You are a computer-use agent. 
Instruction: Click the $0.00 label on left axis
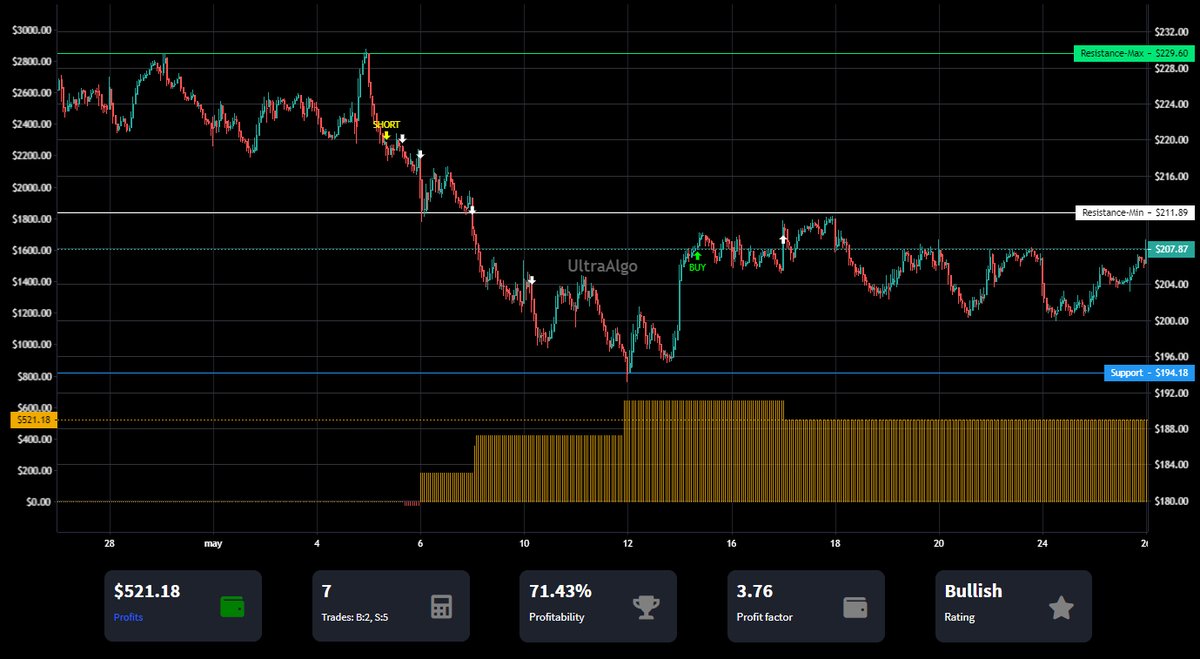36,501
